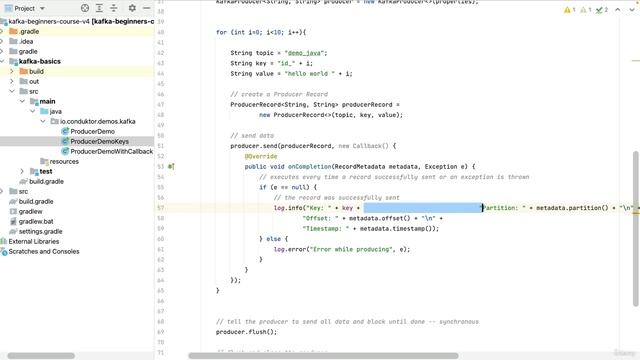Click the kafka-basics module folder icon

point(13,61)
